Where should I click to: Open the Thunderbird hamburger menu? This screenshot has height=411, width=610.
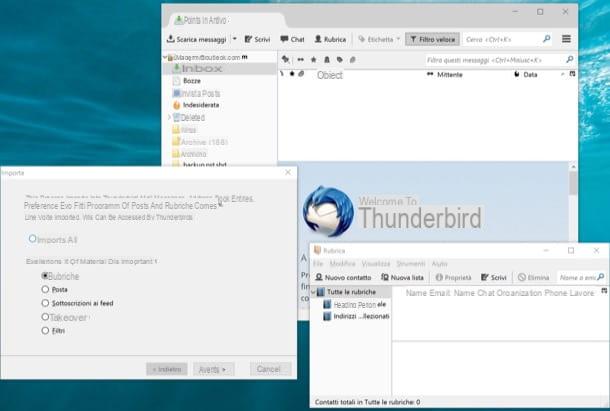tap(566, 39)
